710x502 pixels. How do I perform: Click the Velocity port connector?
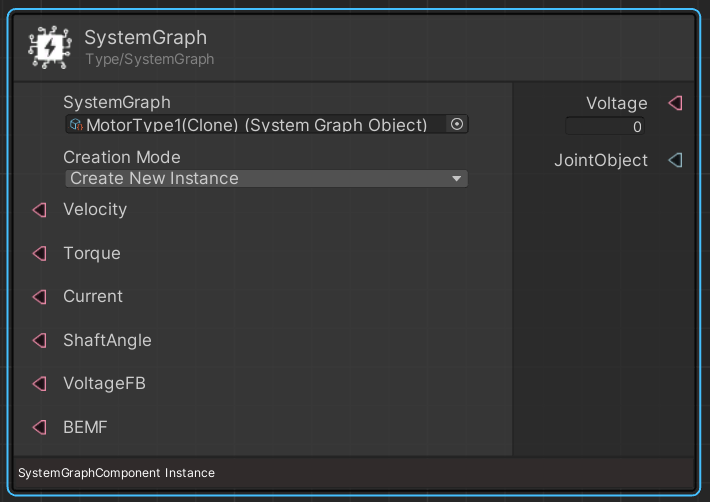tap(40, 210)
